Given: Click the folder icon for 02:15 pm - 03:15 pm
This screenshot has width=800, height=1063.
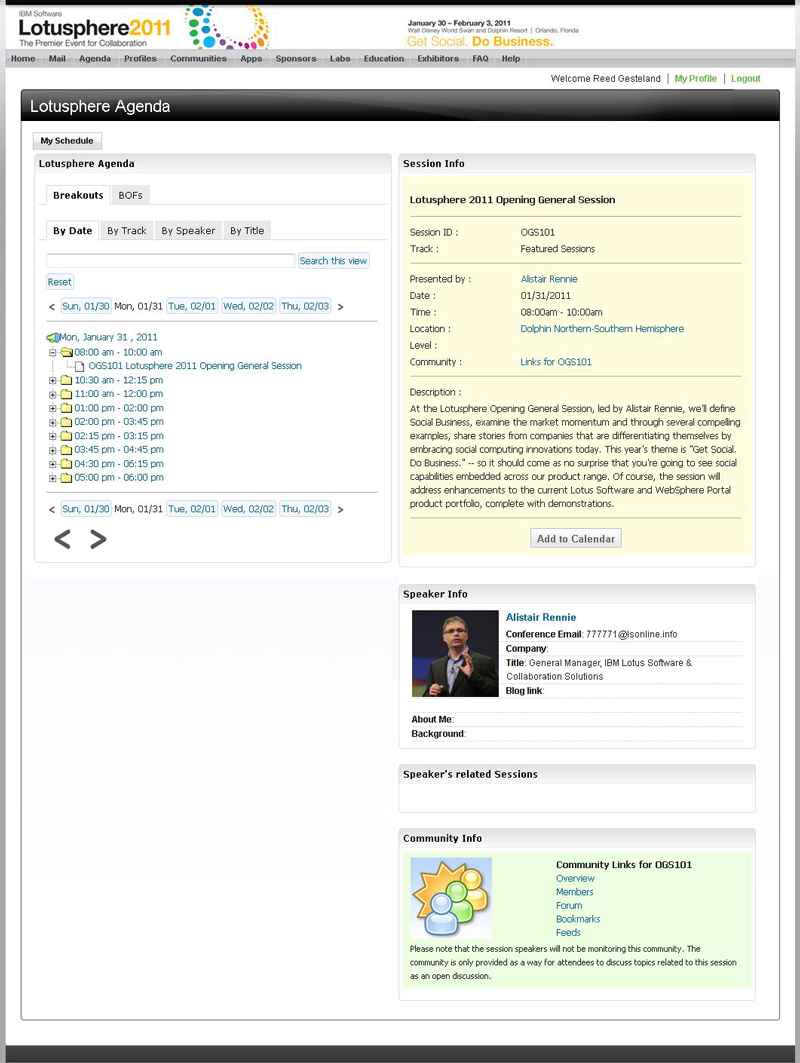Looking at the screenshot, I should pyautogui.click(x=66, y=436).
